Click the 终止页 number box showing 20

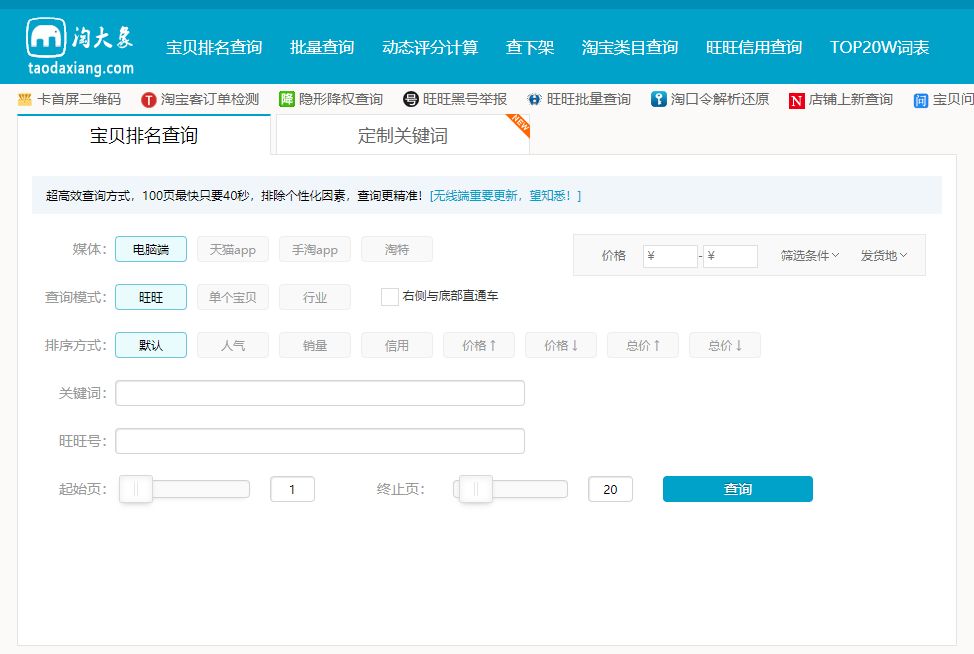(611, 489)
